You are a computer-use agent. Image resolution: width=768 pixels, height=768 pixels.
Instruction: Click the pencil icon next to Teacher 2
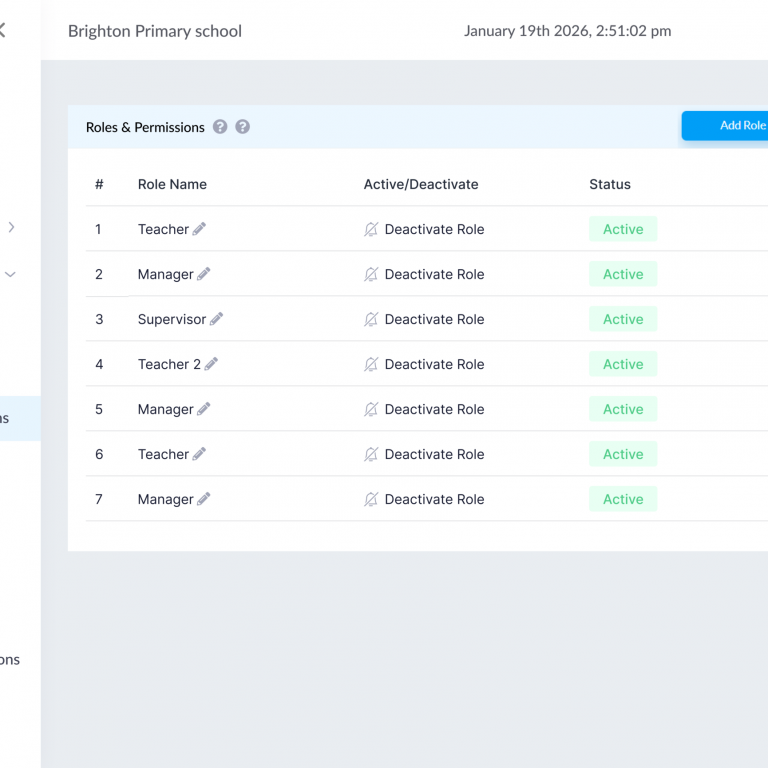tap(211, 364)
